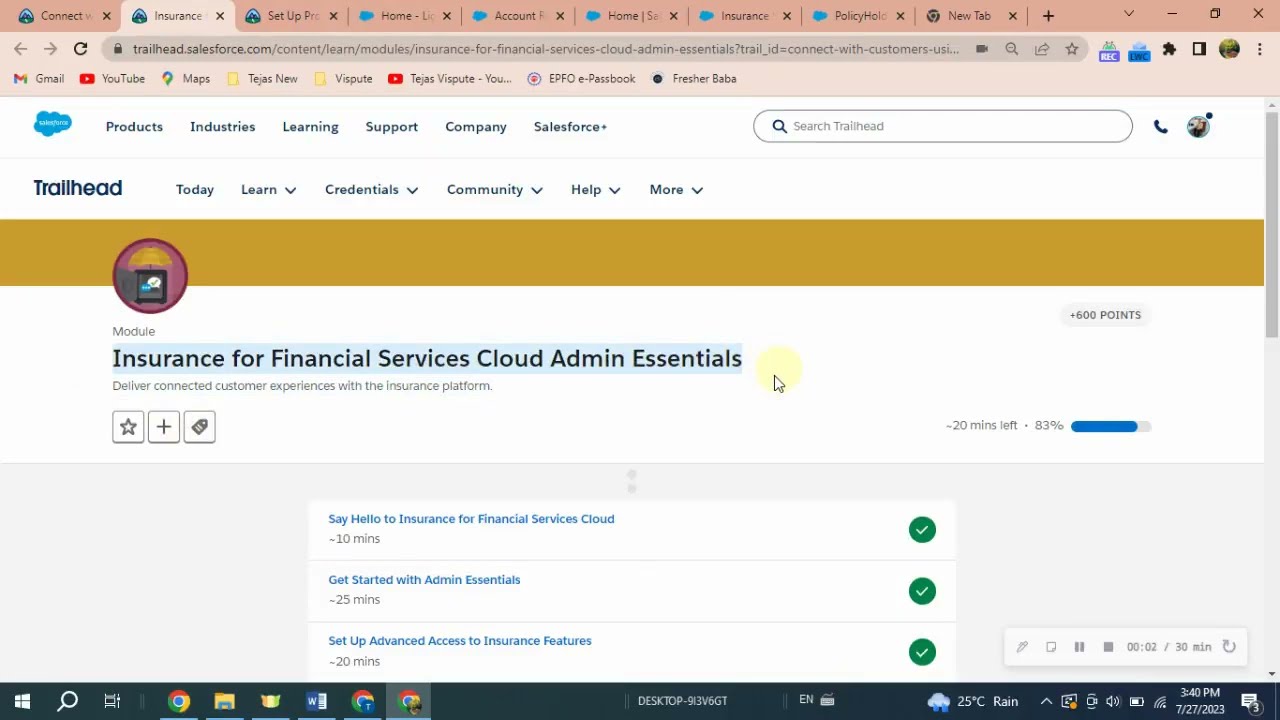
Task: Click the Trailhead logo
Action: click(x=78, y=188)
